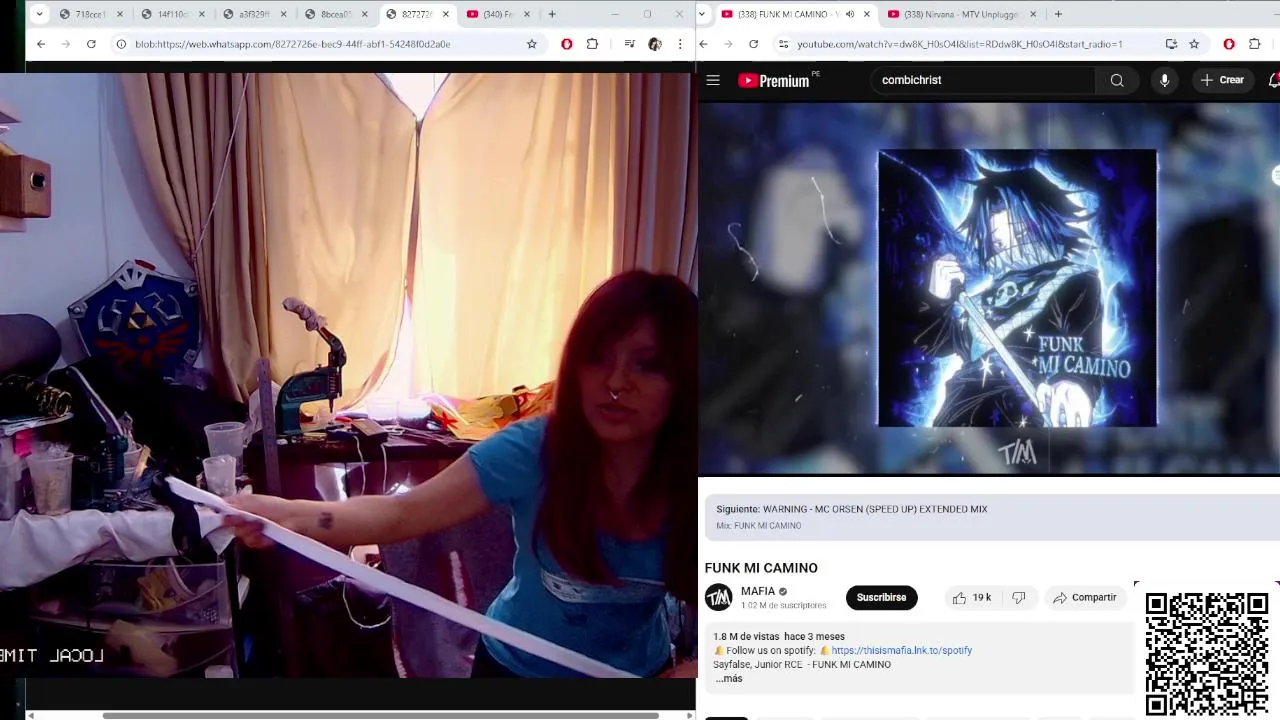Open the YouTube hamburger guide menu
The image size is (1280, 720).
(x=713, y=80)
